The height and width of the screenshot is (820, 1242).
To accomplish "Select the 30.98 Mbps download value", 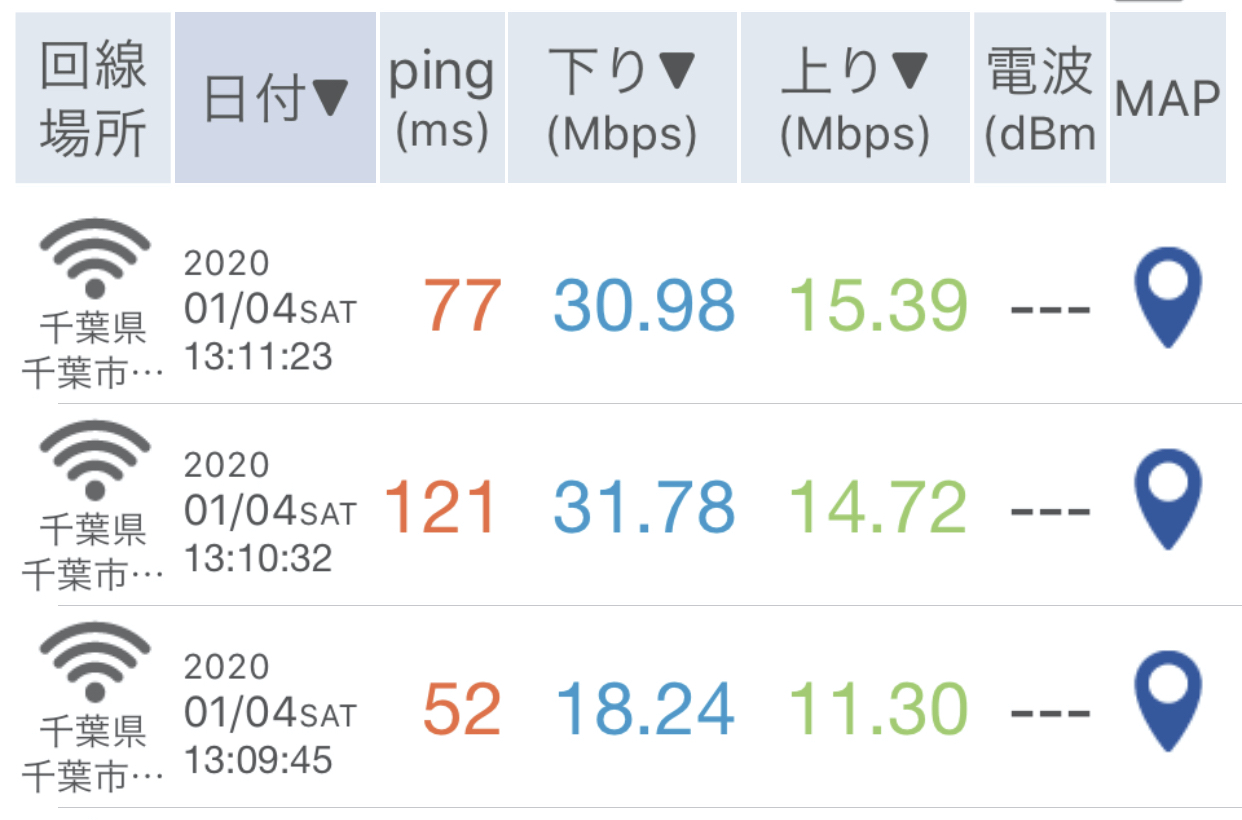I will [x=644, y=306].
